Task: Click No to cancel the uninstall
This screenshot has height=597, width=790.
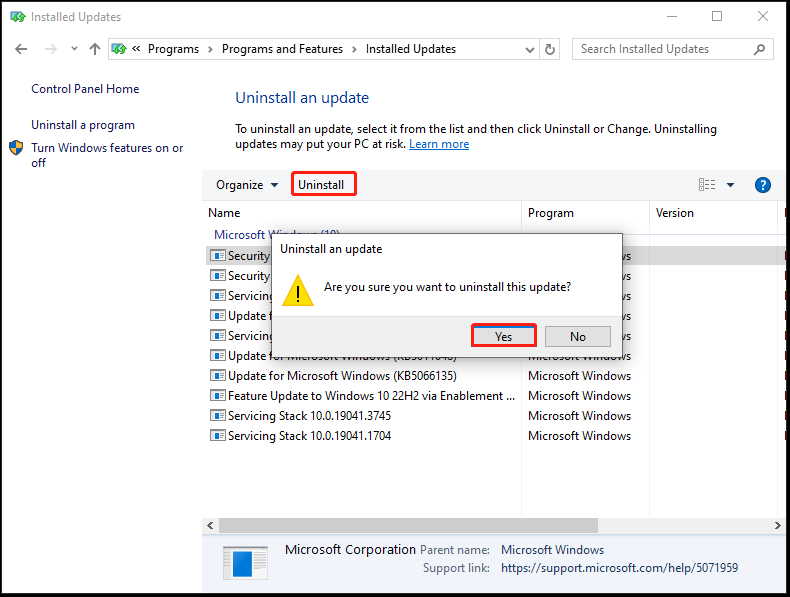Action: (577, 336)
